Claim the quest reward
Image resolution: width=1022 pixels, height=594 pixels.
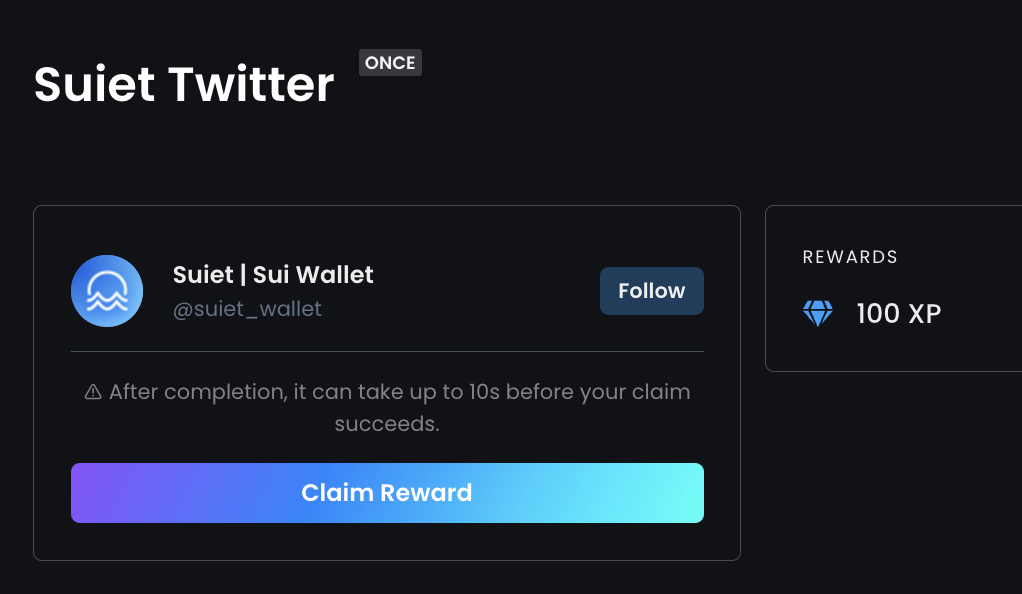[x=387, y=493]
